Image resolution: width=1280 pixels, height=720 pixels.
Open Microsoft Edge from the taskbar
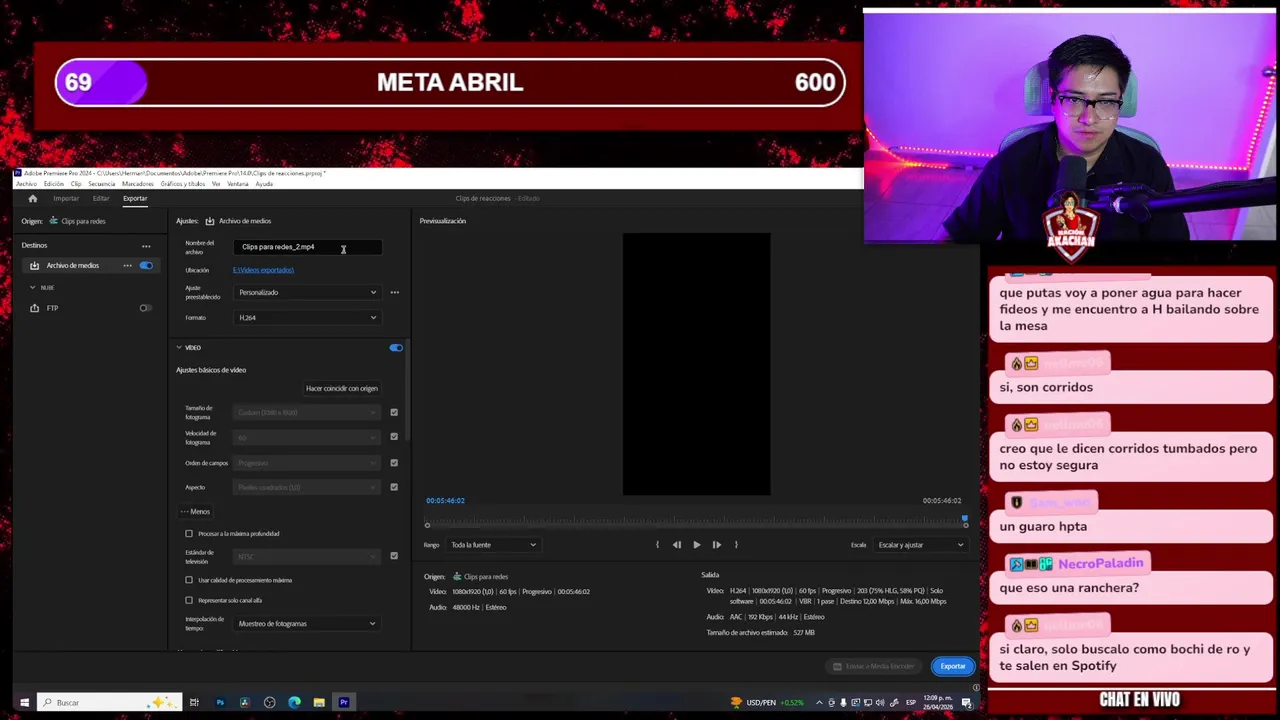pos(294,702)
